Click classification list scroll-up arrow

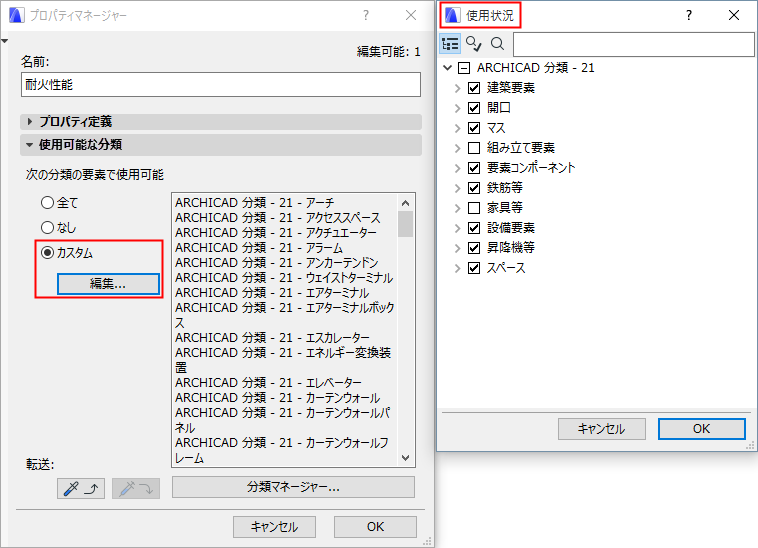(406, 202)
